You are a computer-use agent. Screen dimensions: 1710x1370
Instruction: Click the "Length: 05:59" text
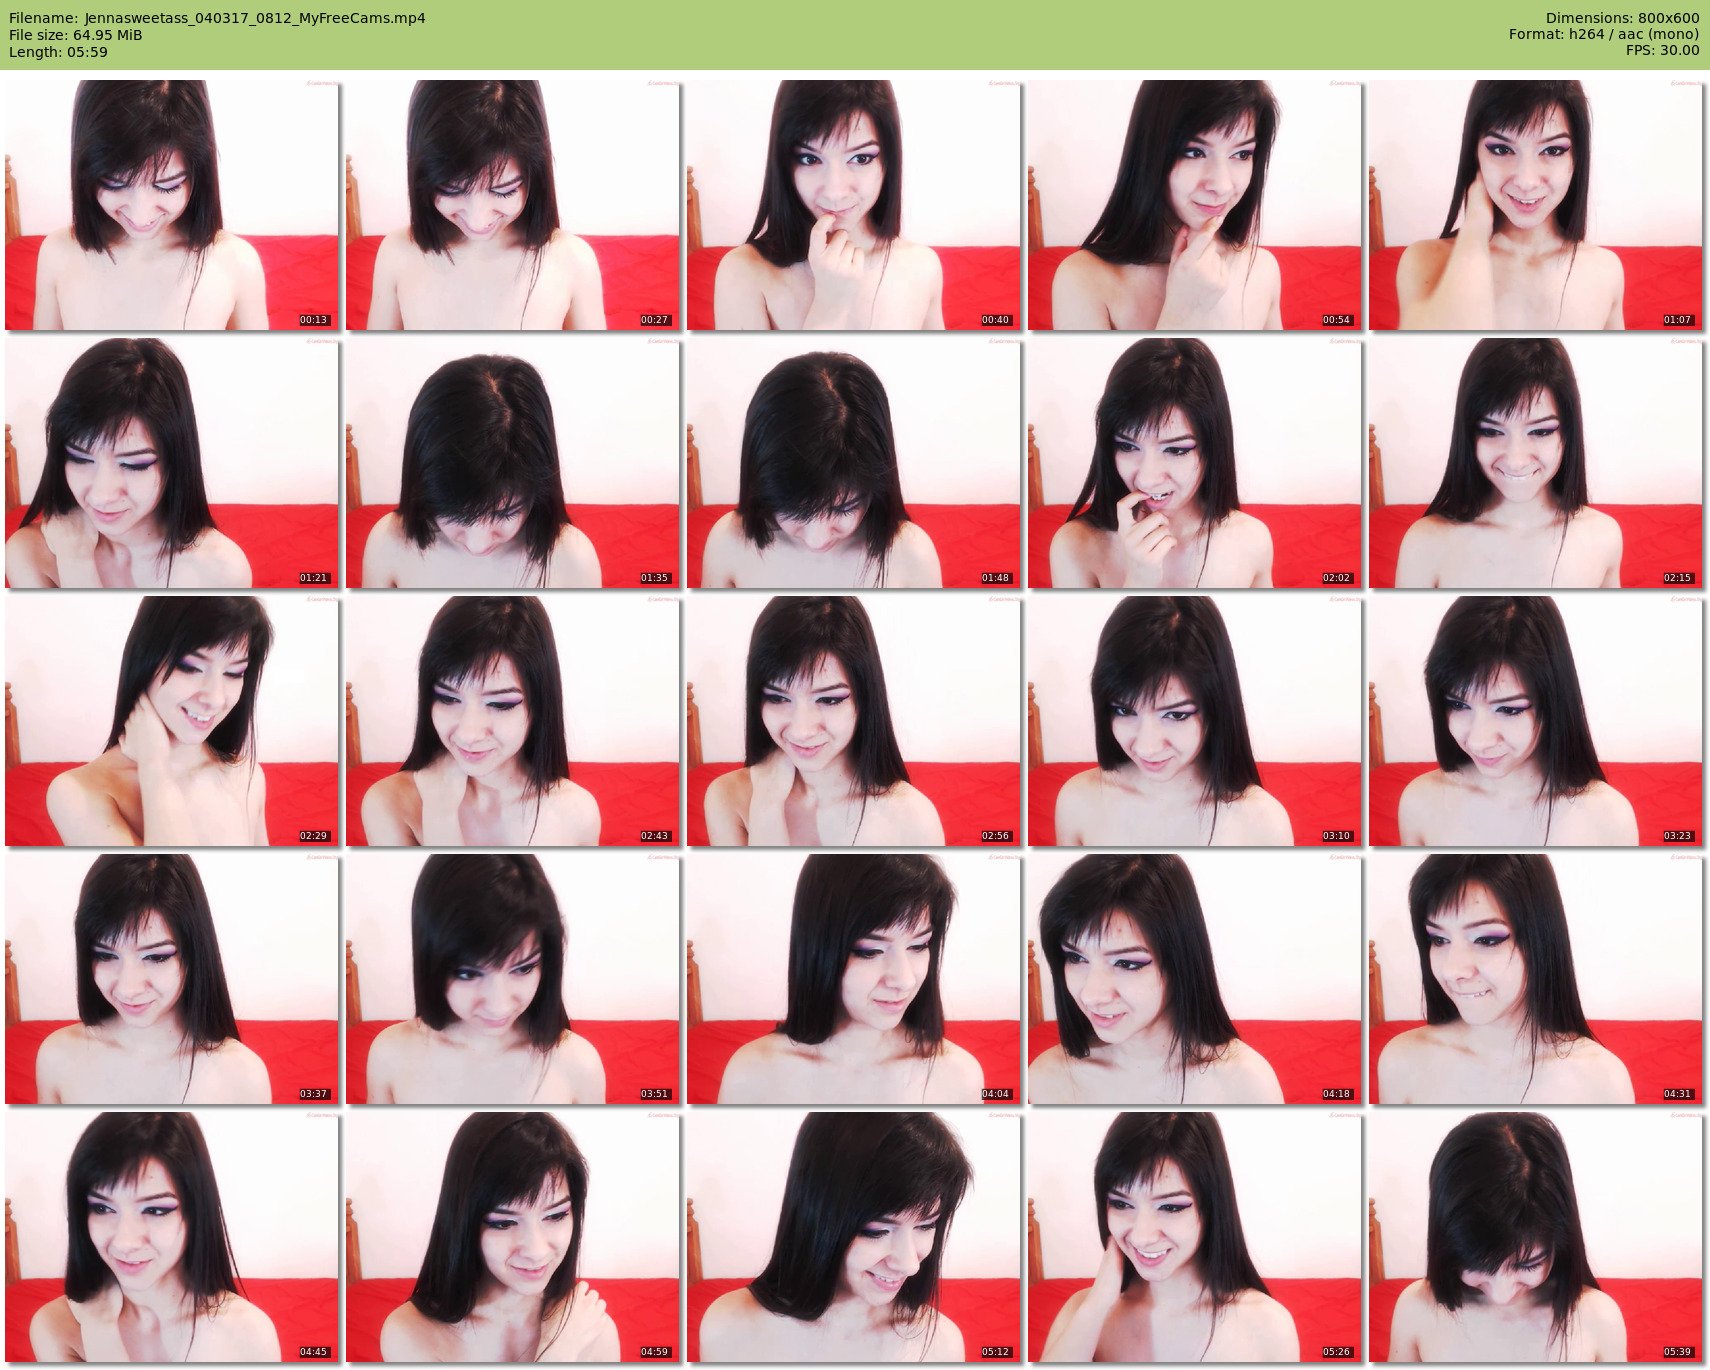[x=58, y=52]
